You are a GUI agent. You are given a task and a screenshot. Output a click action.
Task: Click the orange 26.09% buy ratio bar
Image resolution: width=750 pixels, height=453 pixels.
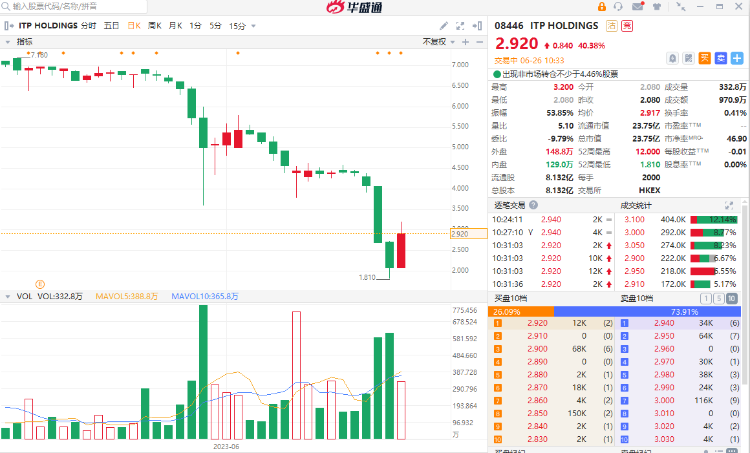pyautogui.click(x=521, y=312)
